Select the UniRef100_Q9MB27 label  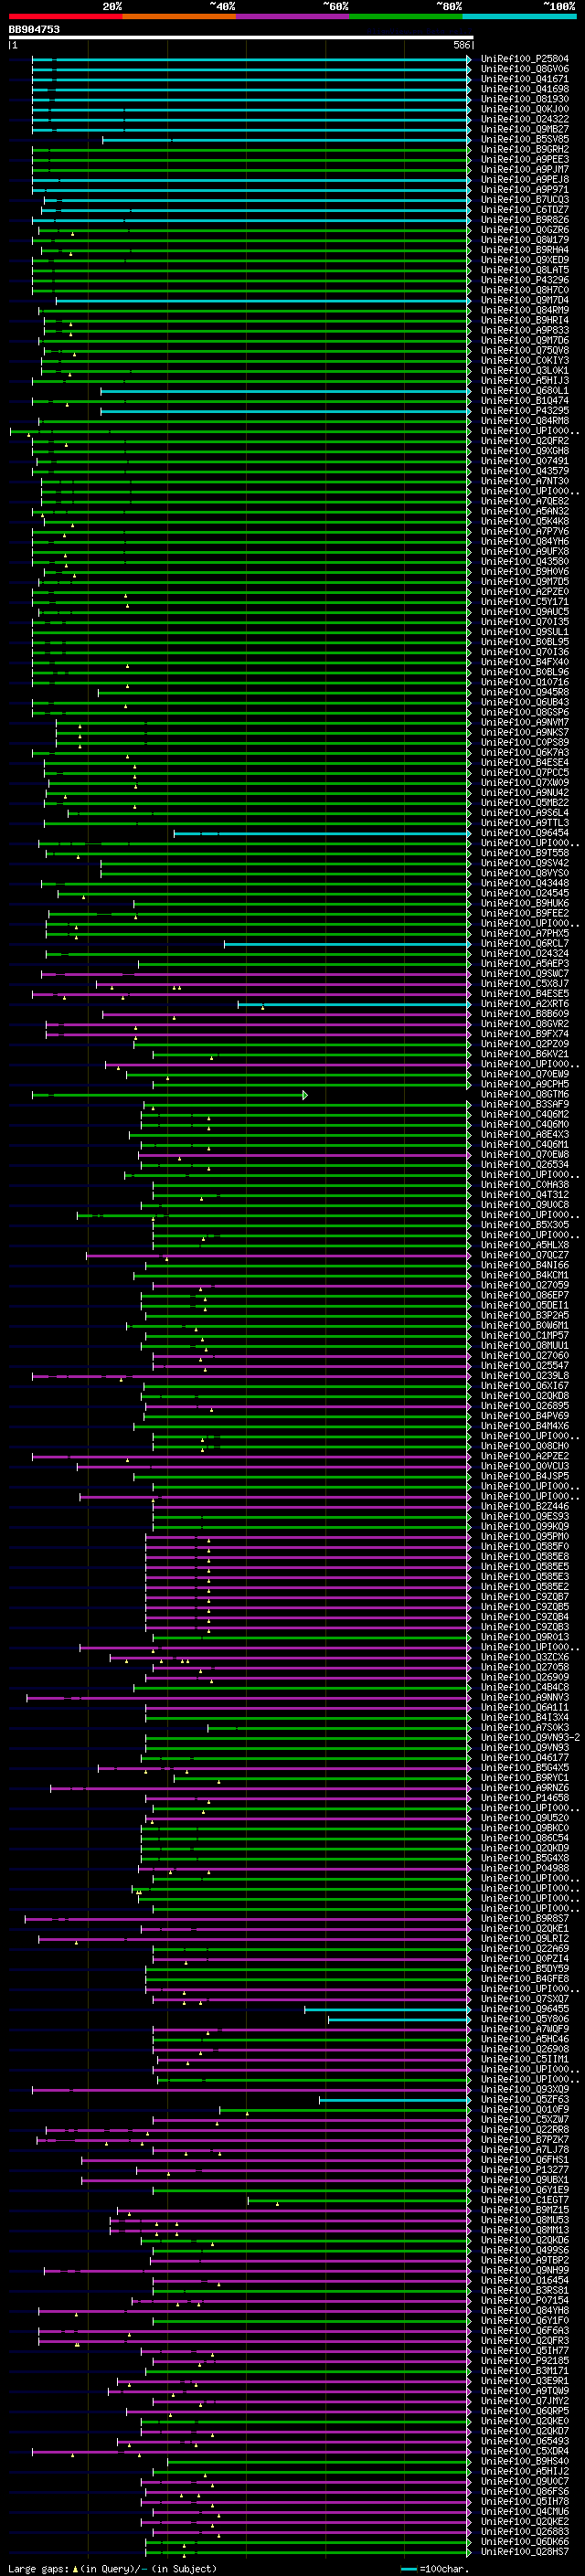click(524, 129)
